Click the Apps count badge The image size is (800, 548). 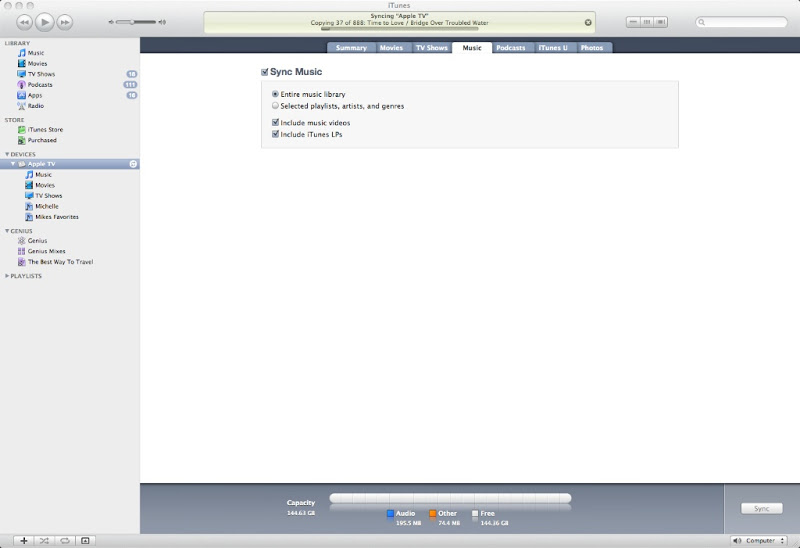[x=132, y=95]
